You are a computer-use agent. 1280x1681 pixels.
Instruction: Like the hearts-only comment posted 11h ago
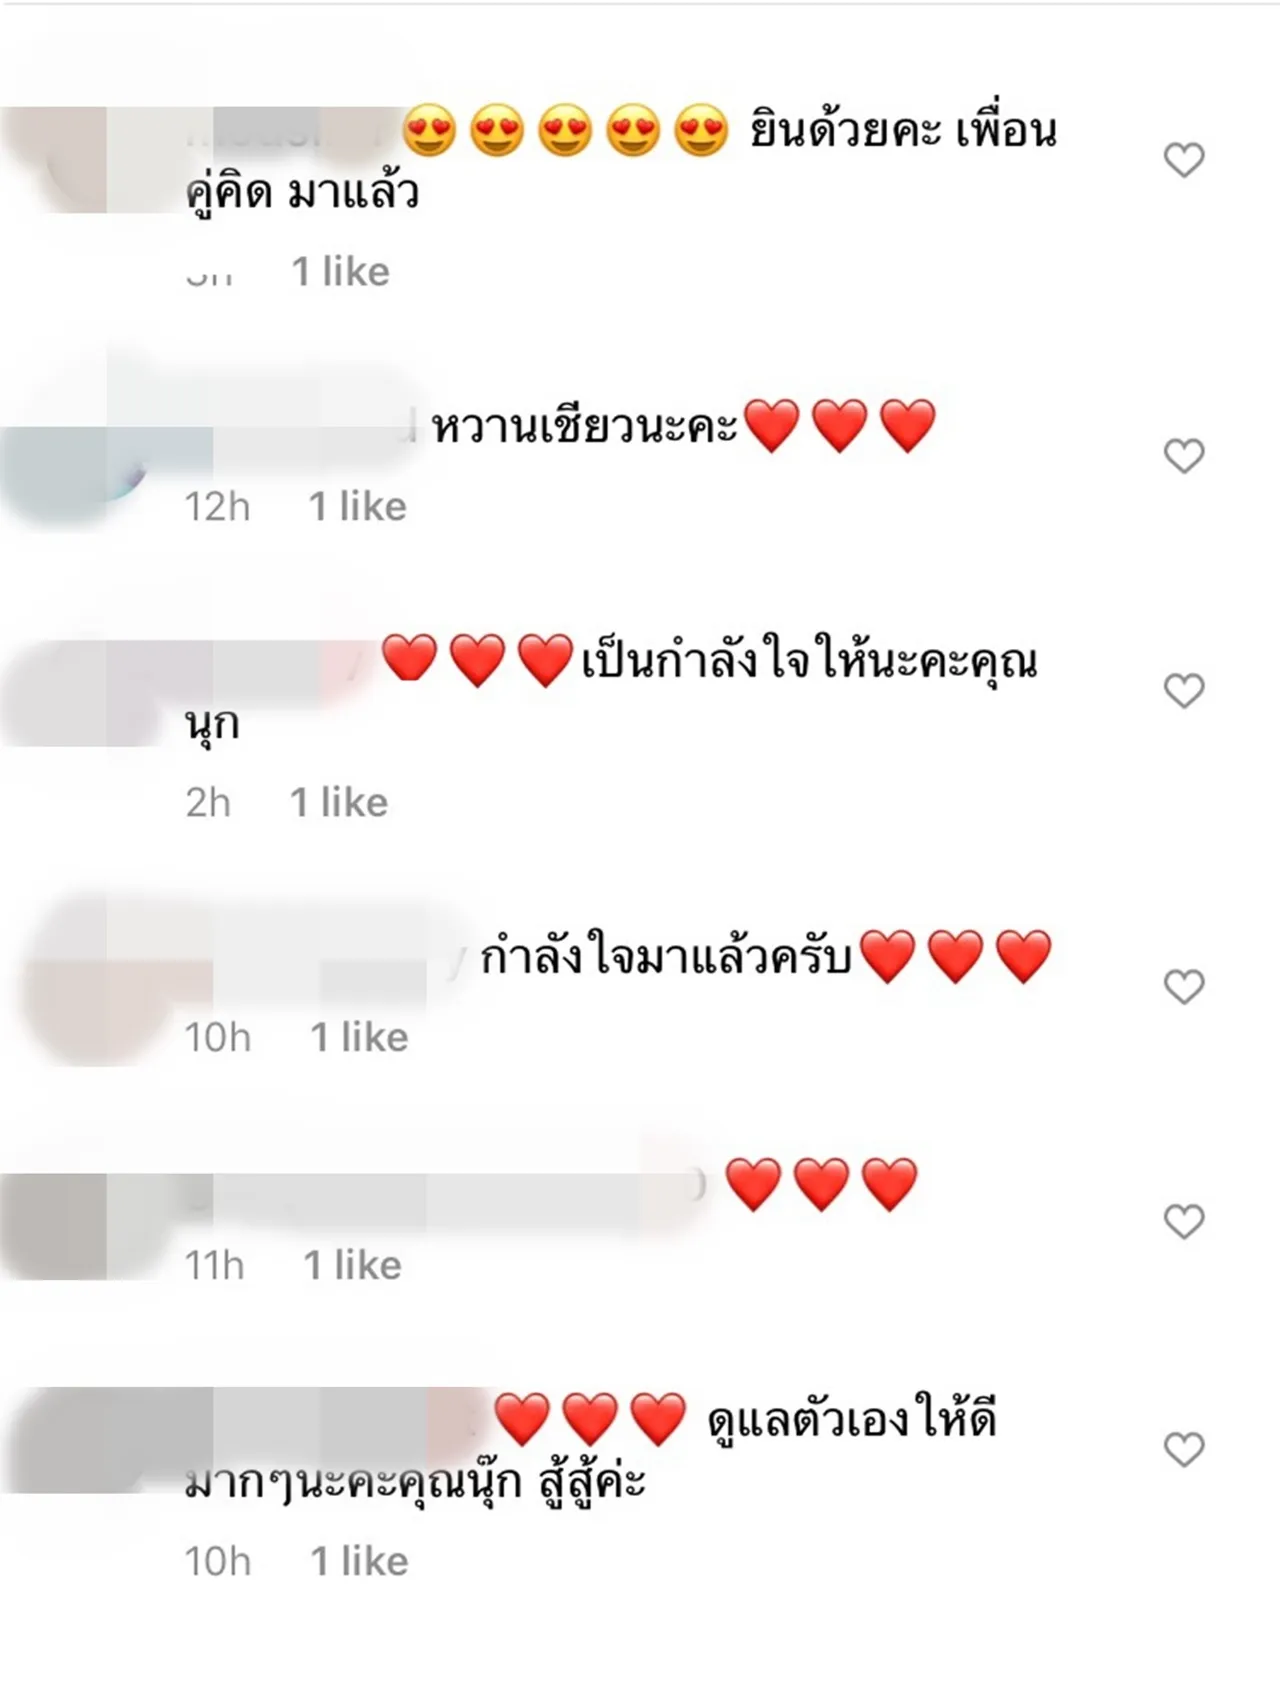tap(1184, 1221)
